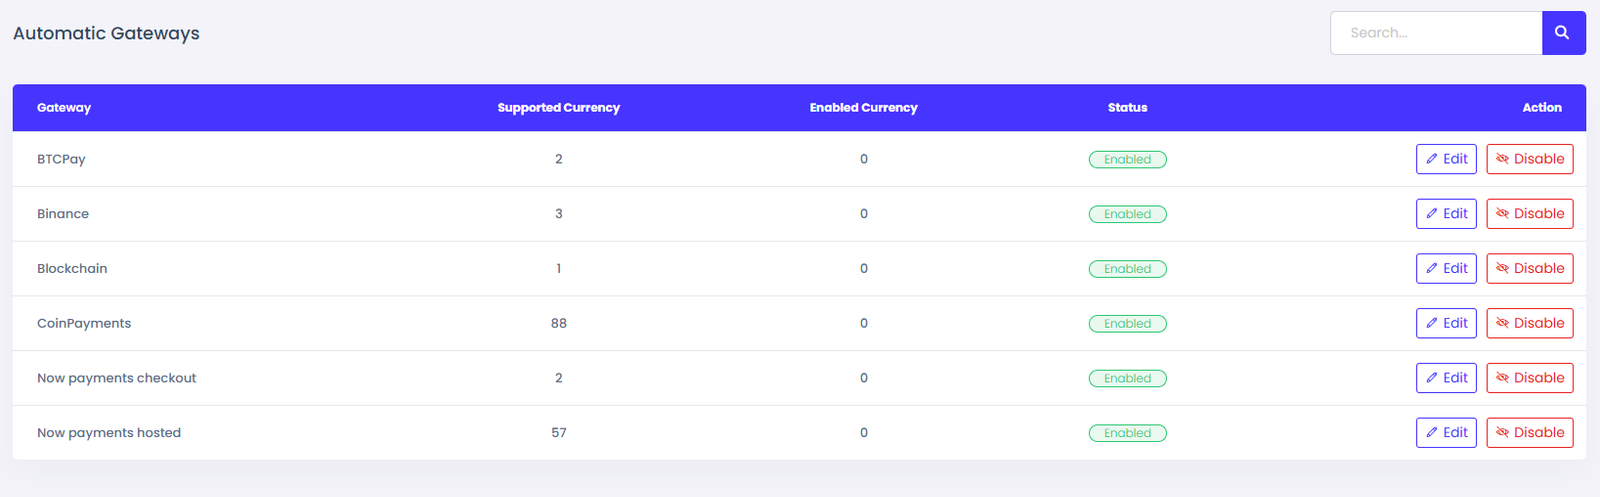Click pencil icon in CoinPayments row

pos(1432,324)
